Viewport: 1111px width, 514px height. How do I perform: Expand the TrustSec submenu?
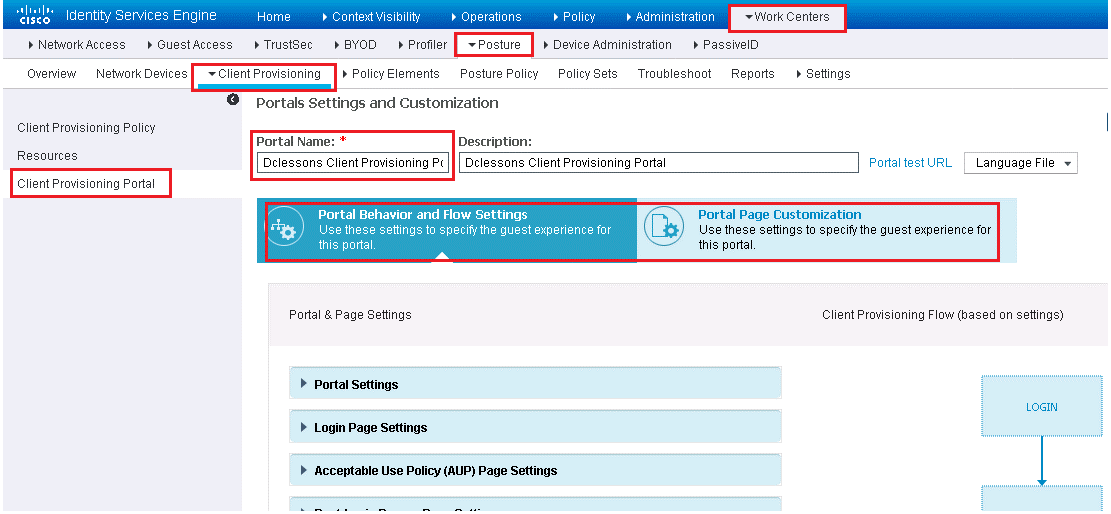coord(283,45)
